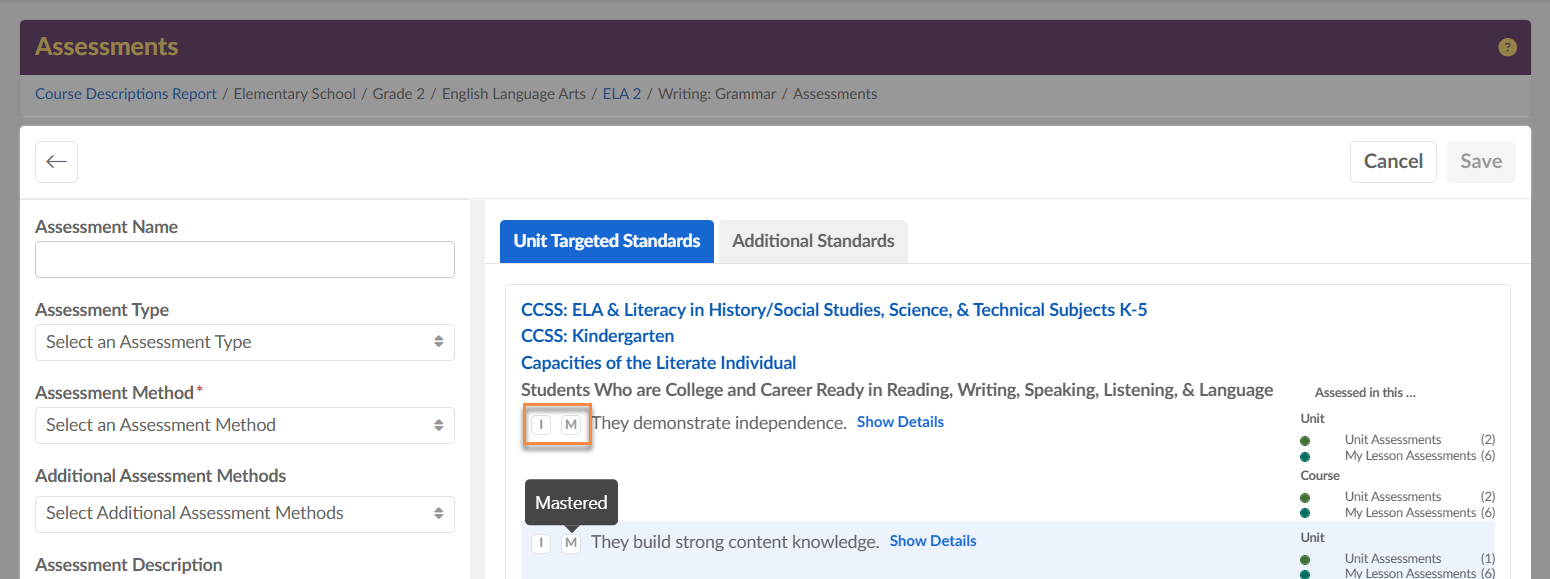Toggle Mastered for 'build strong content knowledge'
The height and width of the screenshot is (579, 1550).
[571, 543]
